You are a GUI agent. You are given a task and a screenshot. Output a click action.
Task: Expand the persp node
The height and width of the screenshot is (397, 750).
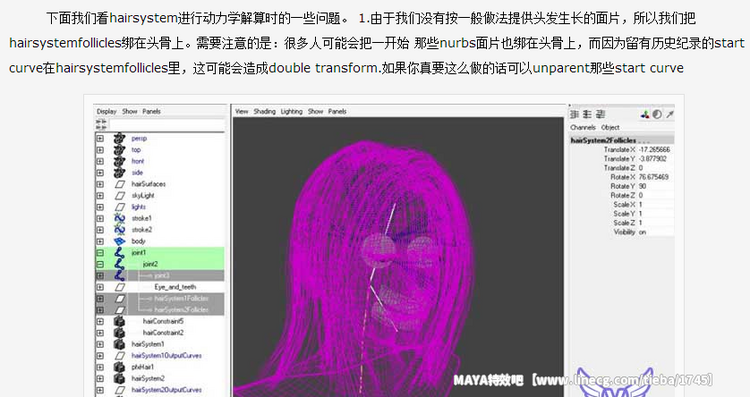[x=100, y=138]
